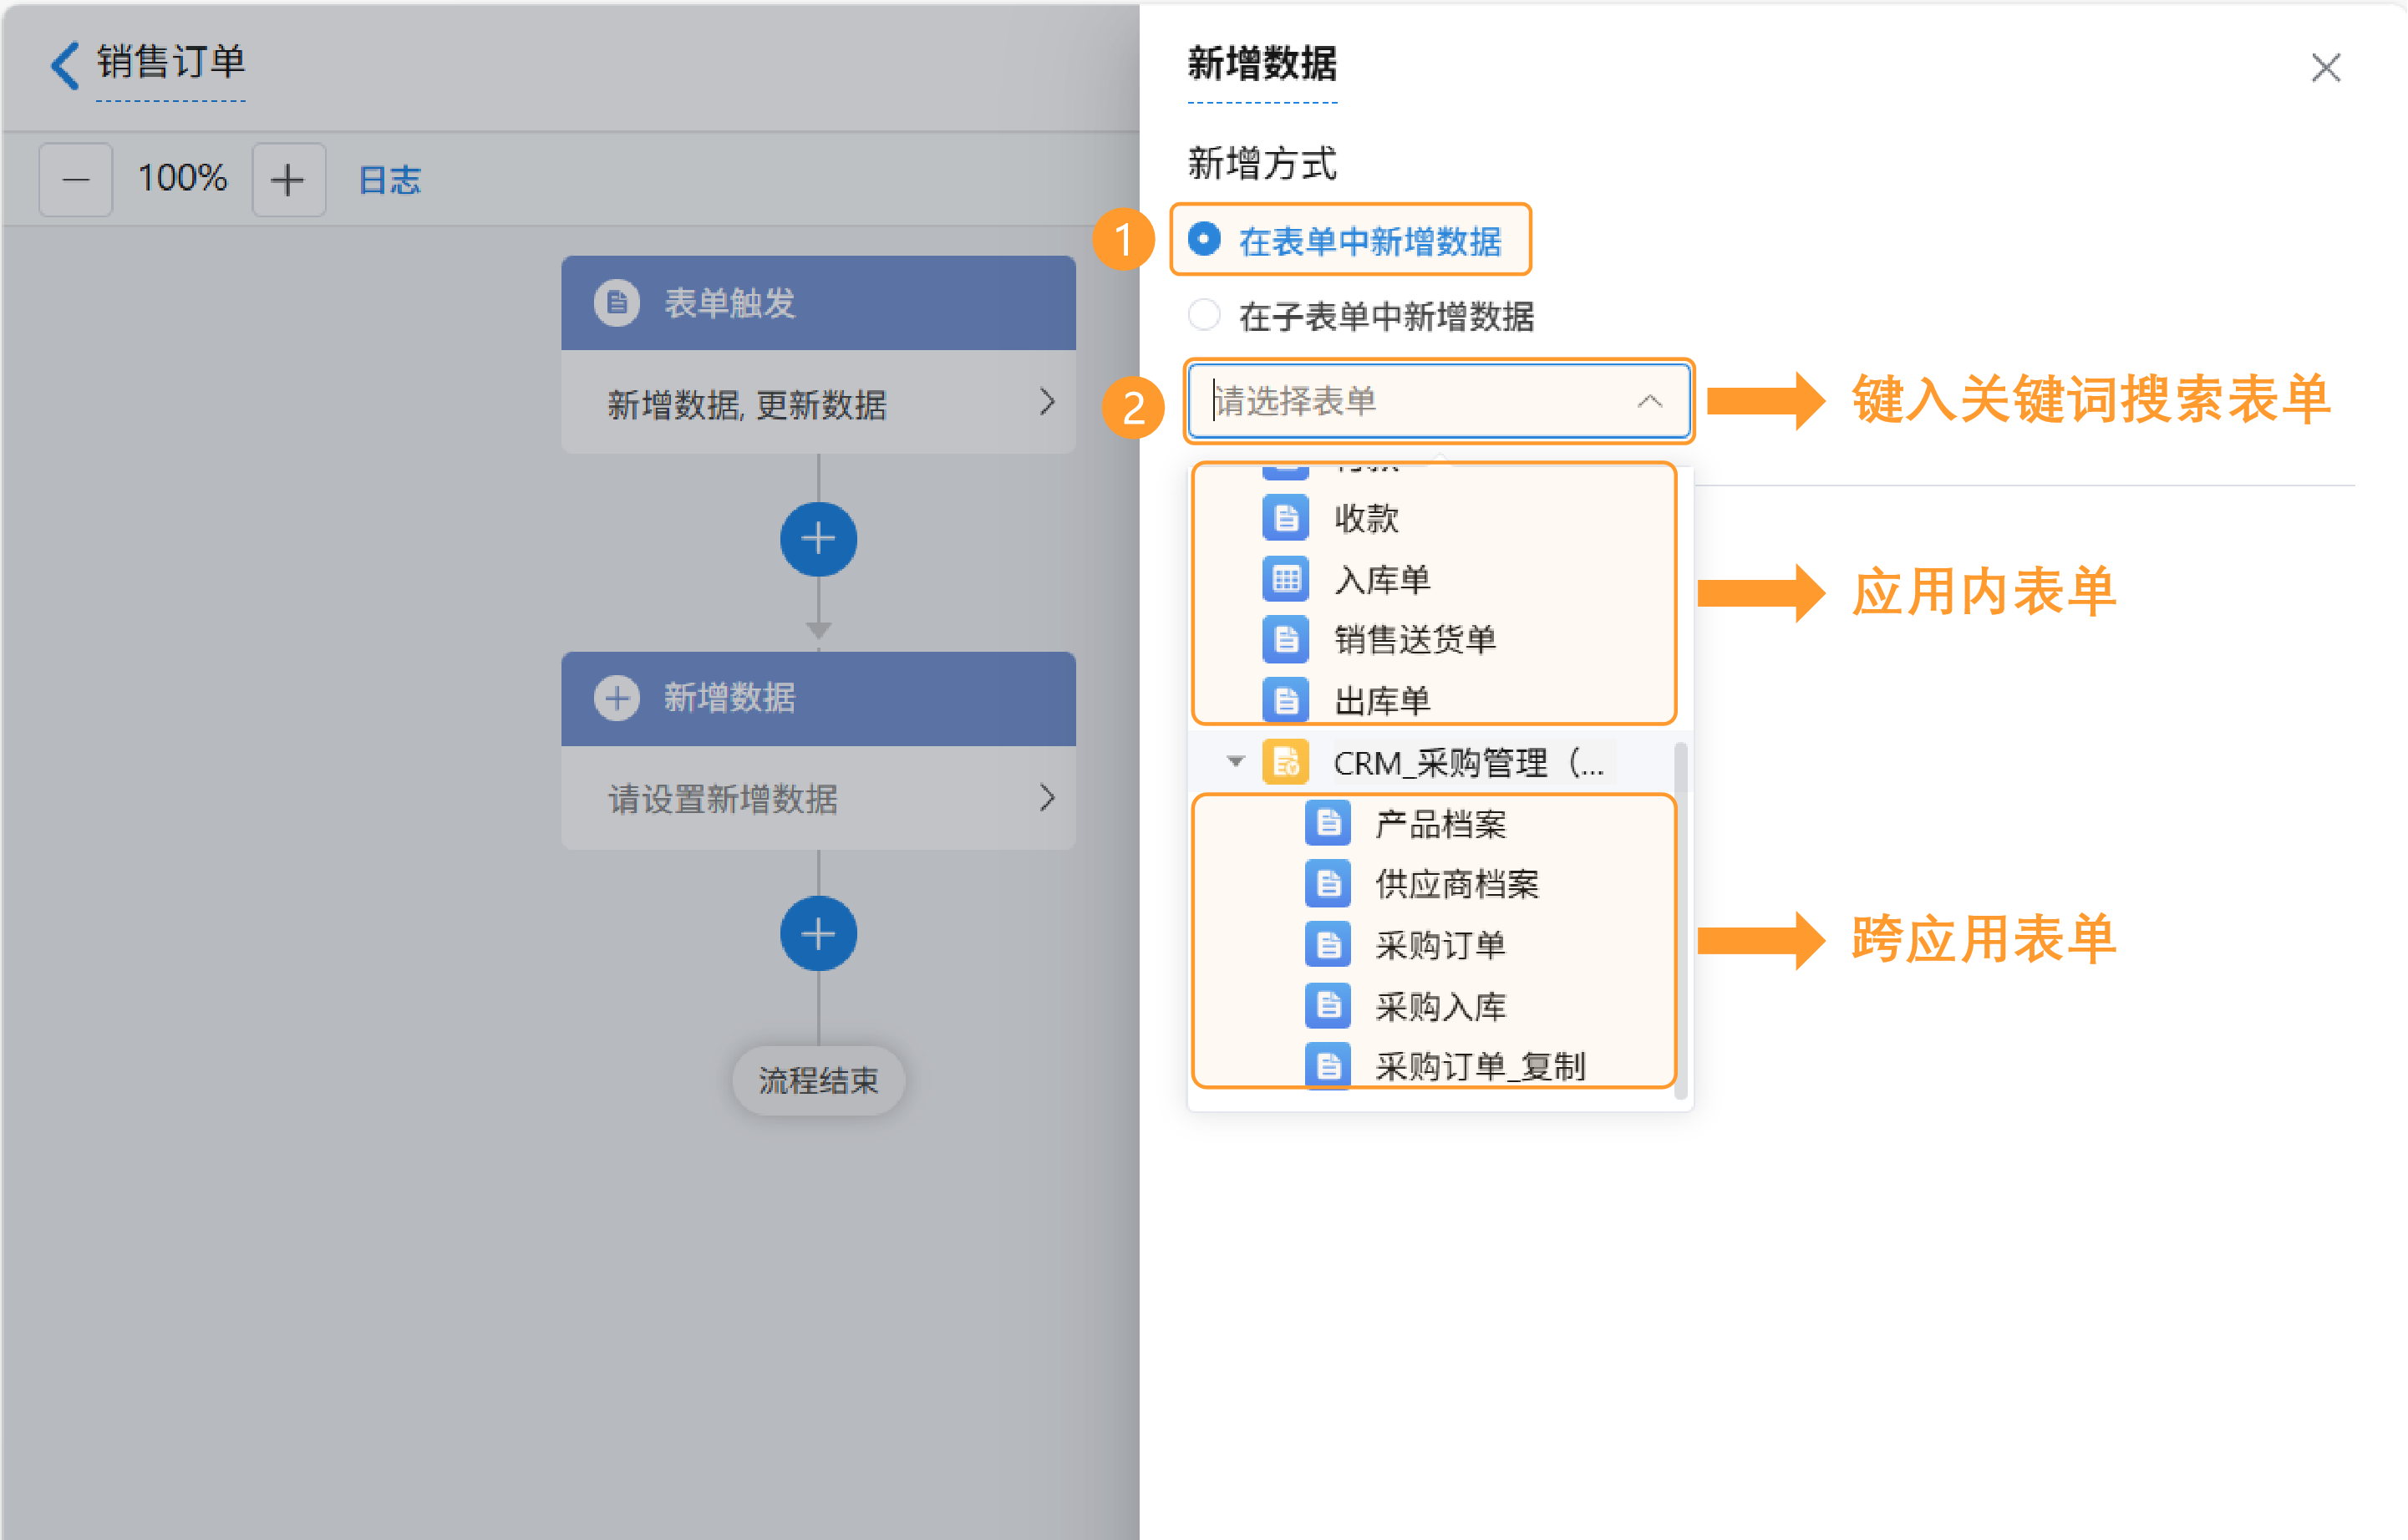2408x1540 pixels.
Task: Click the 请选择表单 search input field
Action: [x=1400, y=402]
